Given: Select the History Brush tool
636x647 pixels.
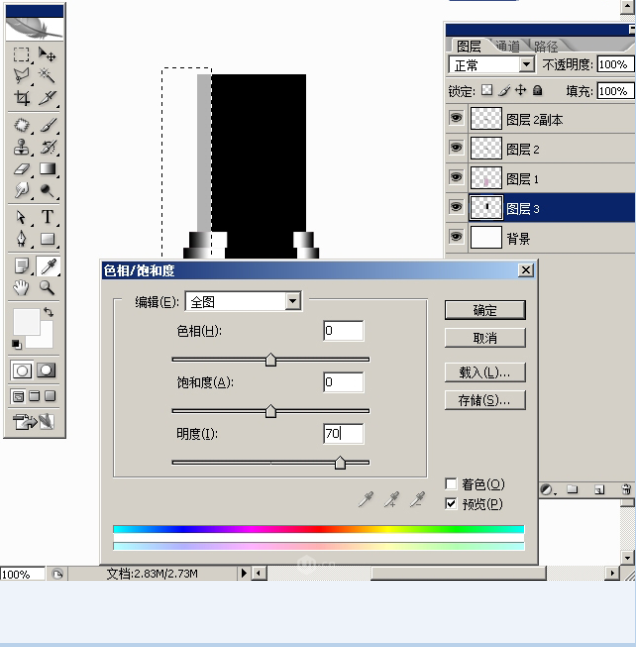Looking at the screenshot, I should tap(47, 147).
